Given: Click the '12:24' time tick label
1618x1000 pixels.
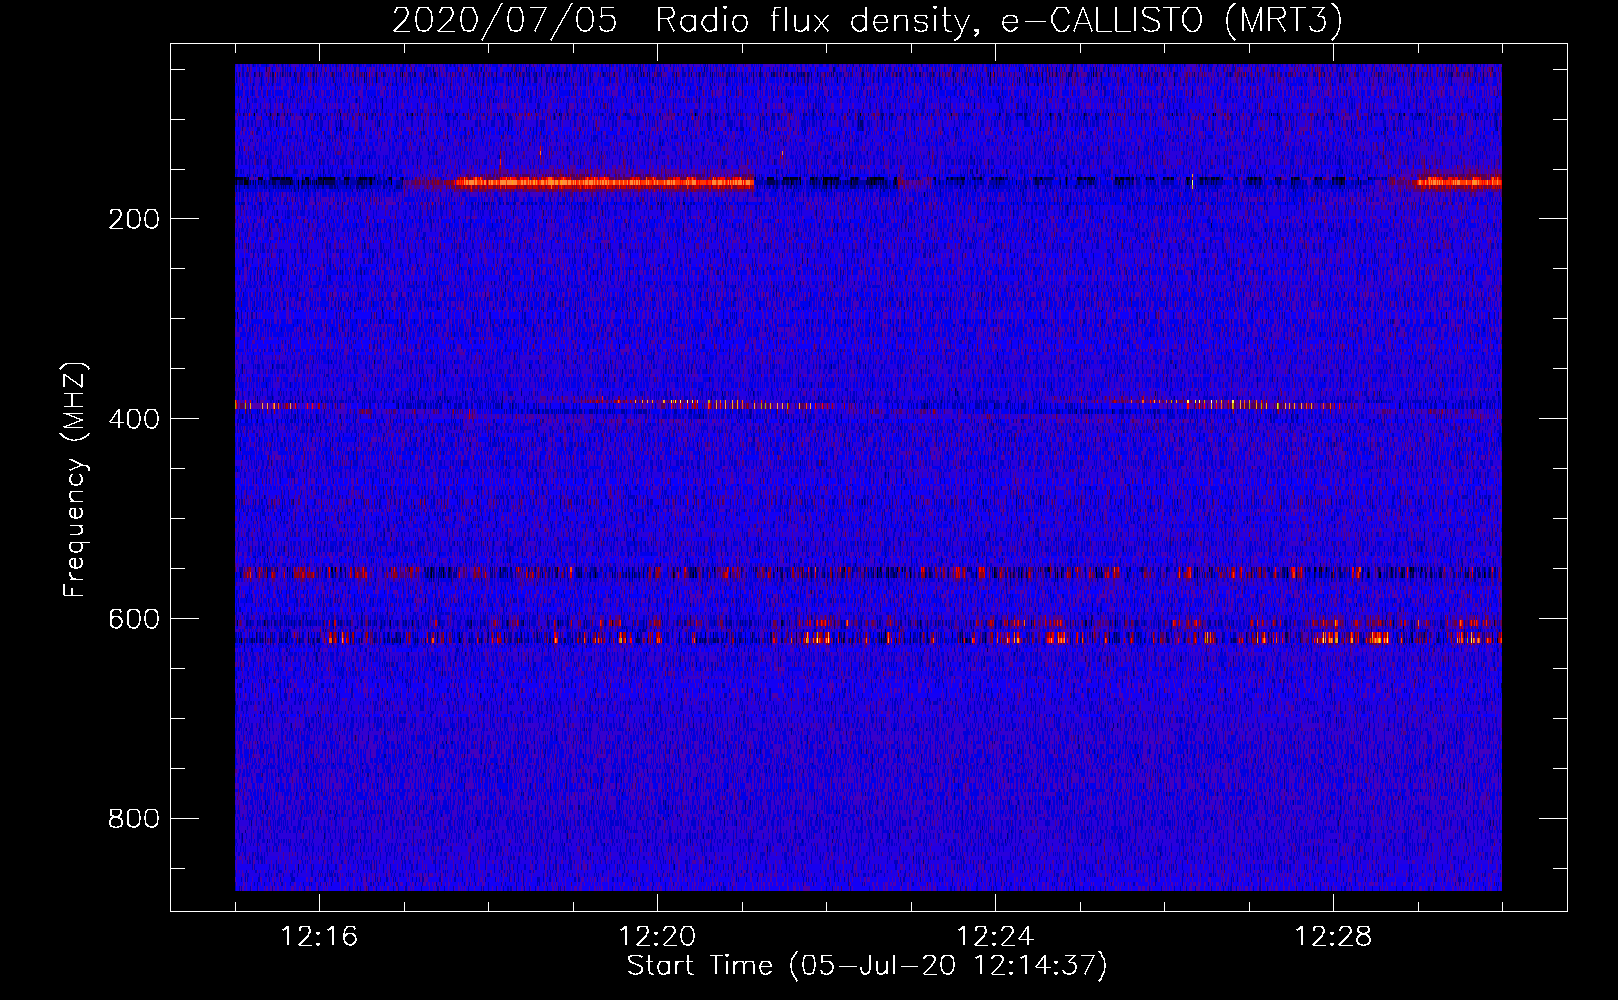Looking at the screenshot, I should coord(995,937).
